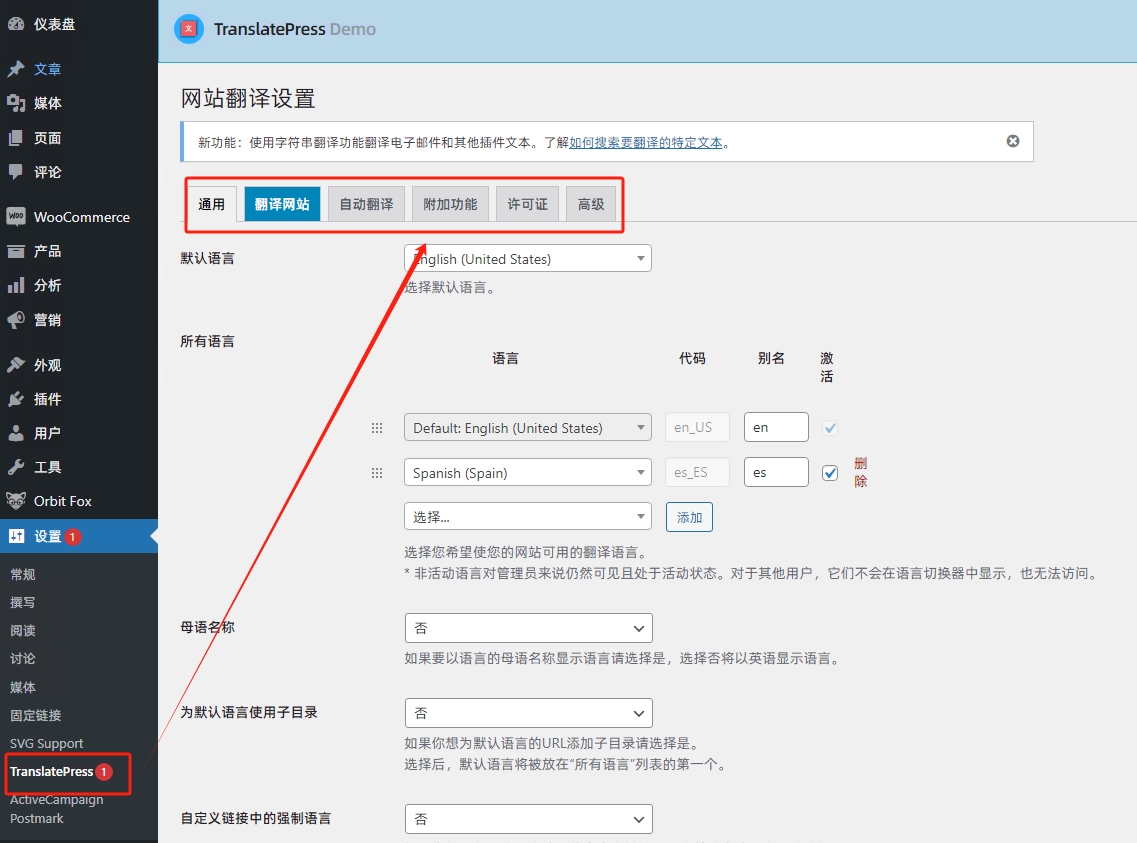Click the 媒体 media icon at top
This screenshot has height=843, width=1137.
click(16, 103)
